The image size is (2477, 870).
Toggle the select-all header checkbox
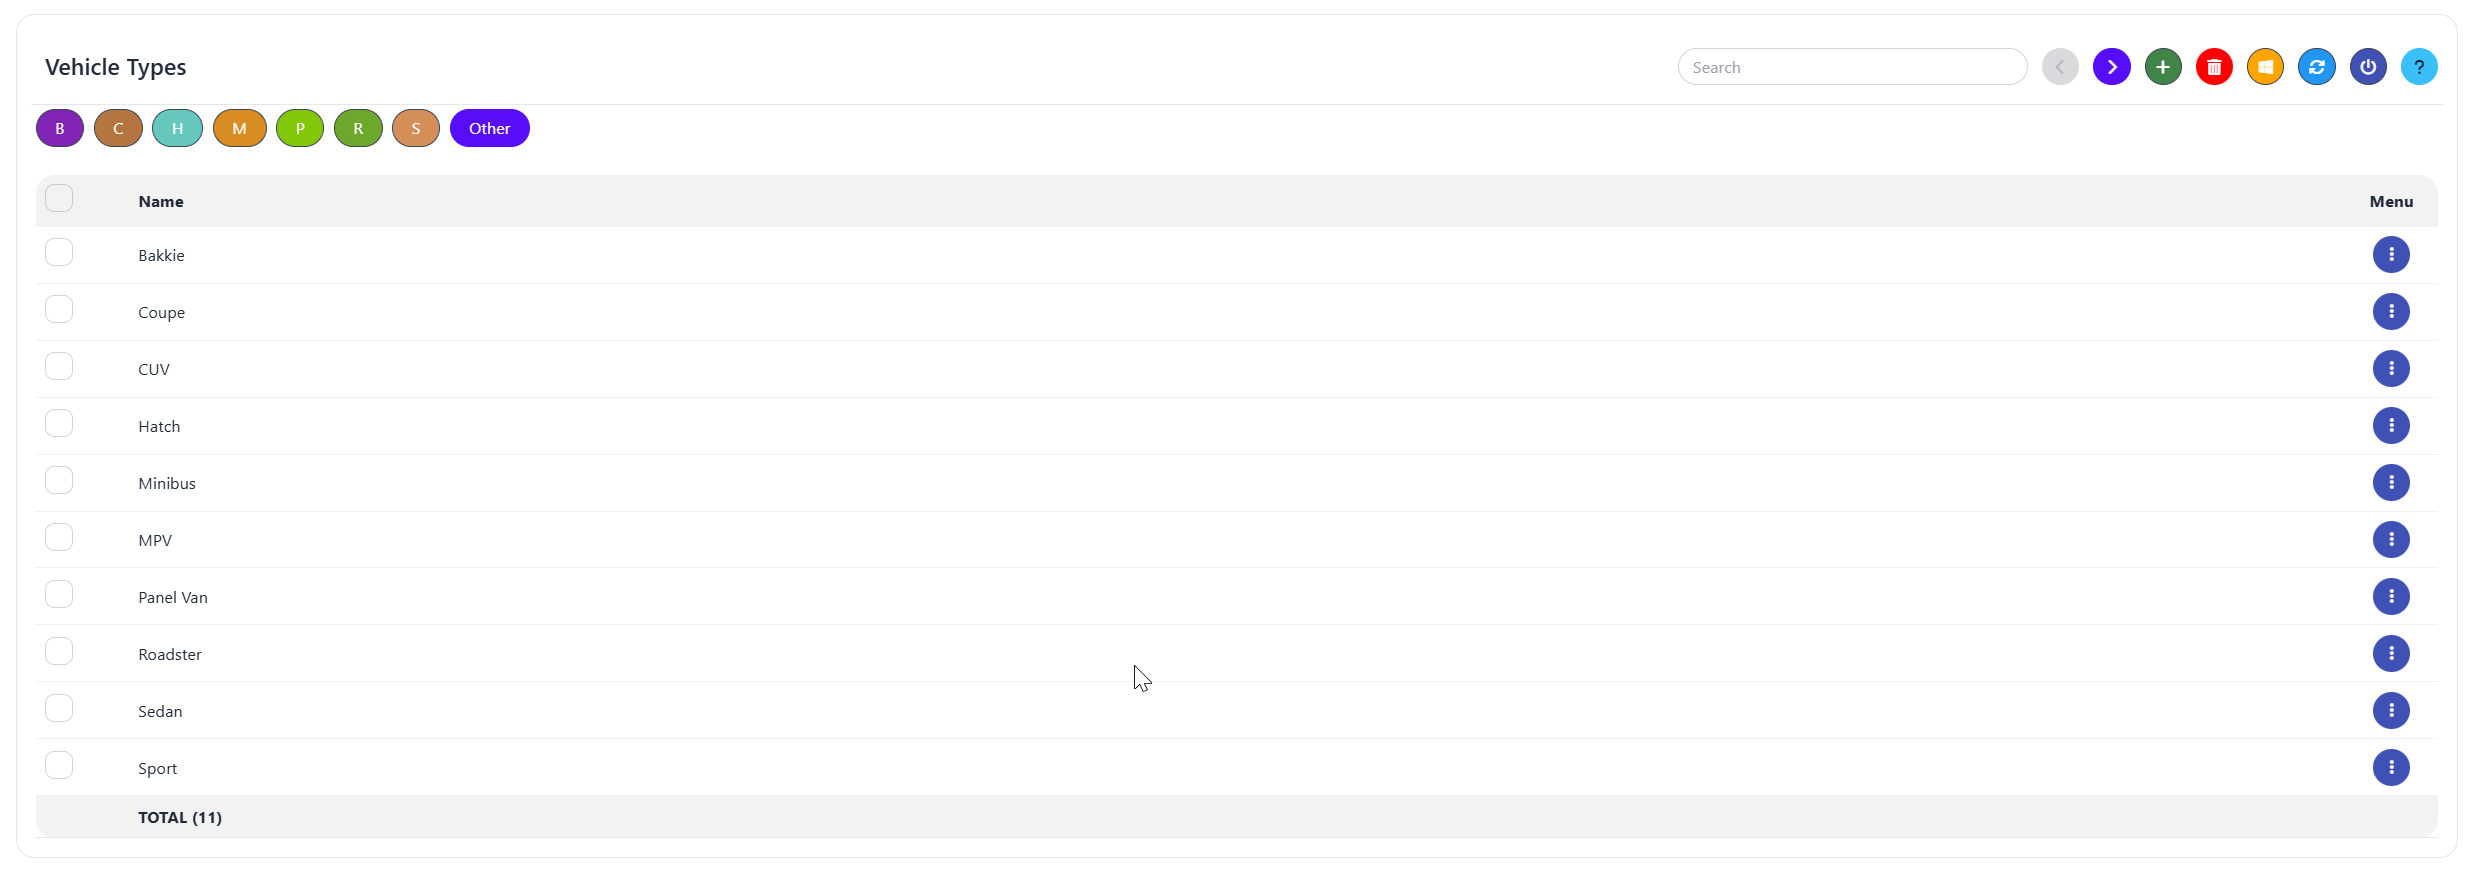pyautogui.click(x=59, y=198)
